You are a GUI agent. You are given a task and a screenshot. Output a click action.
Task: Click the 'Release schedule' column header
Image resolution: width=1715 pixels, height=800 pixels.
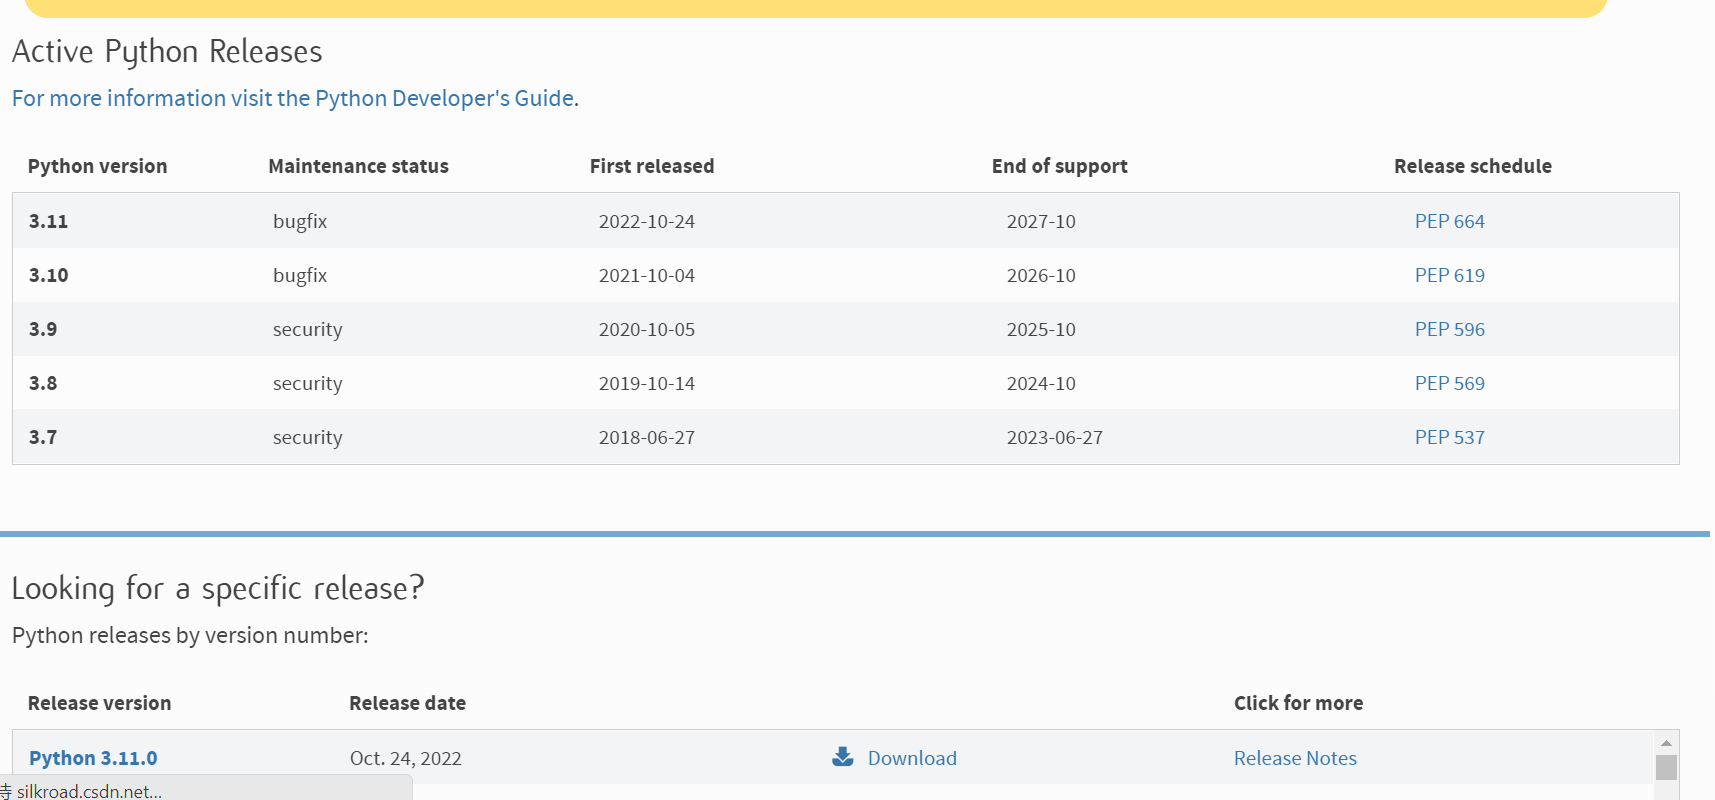pos(1472,166)
